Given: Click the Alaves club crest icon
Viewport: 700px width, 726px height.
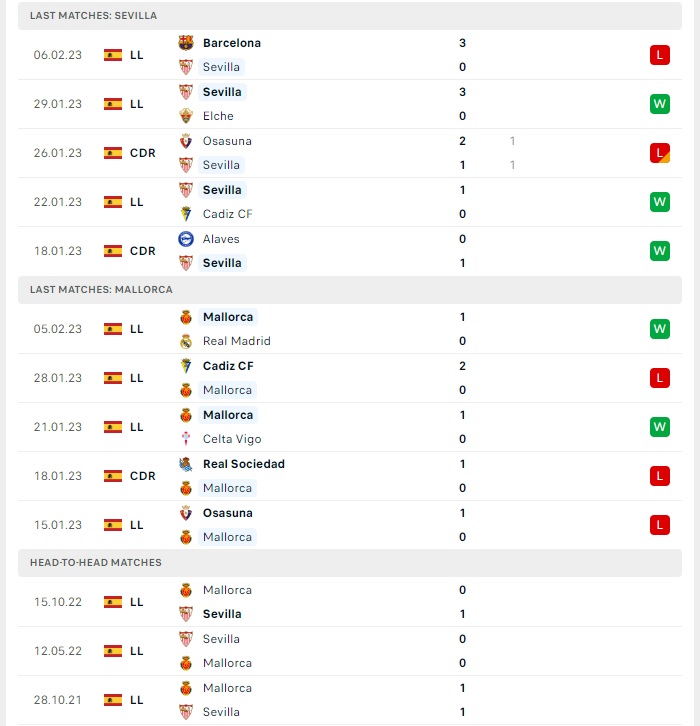Looking at the screenshot, I should click(186, 239).
